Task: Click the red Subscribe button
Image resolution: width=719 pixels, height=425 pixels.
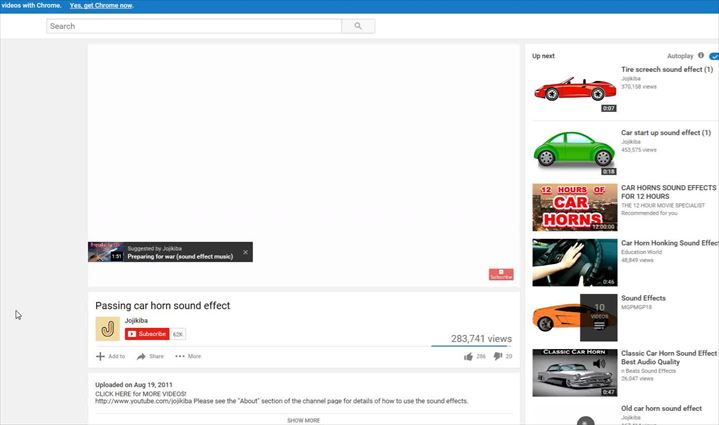Action: [147, 334]
